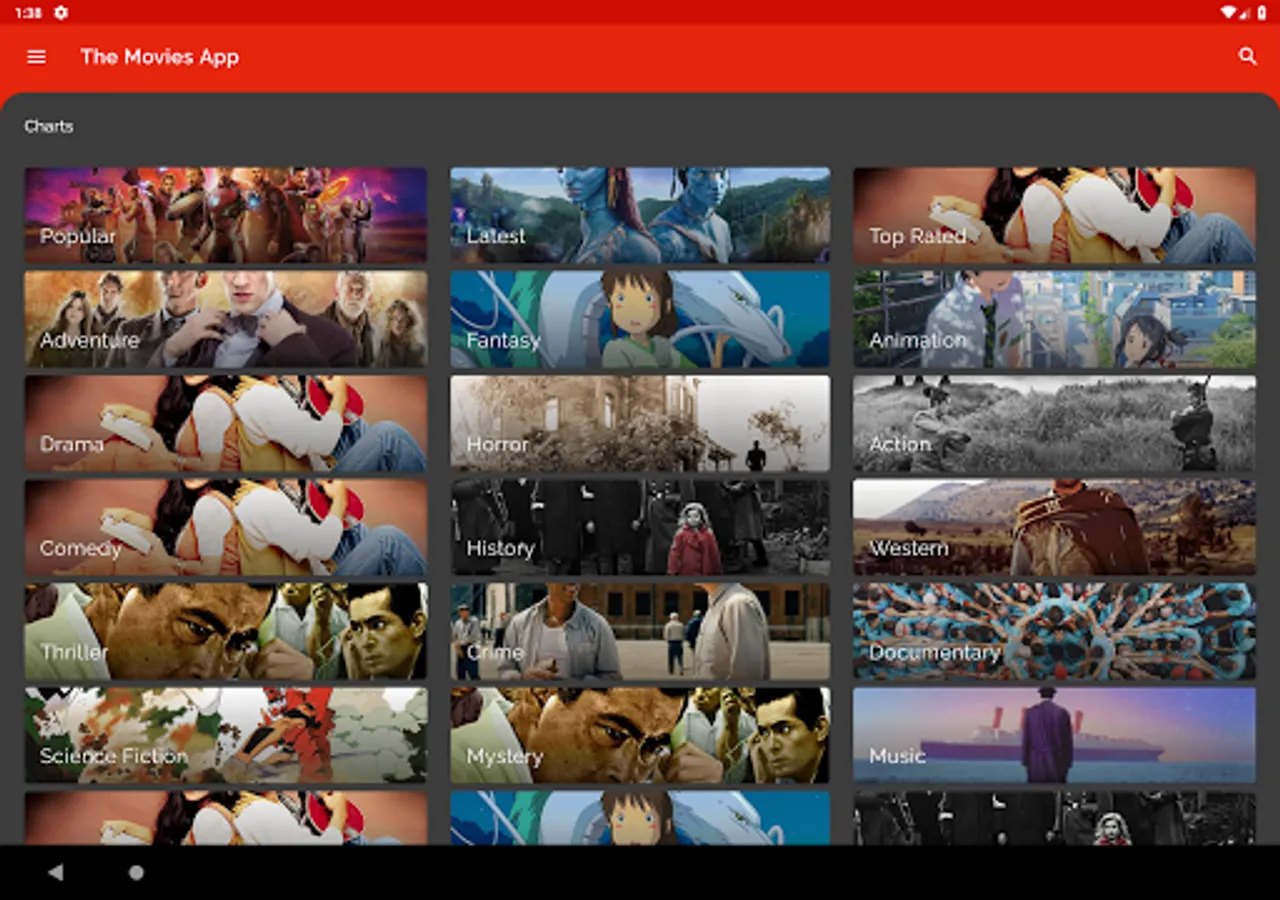The height and width of the screenshot is (900, 1280).
Task: Open the Action genre
Action: (x=1054, y=422)
